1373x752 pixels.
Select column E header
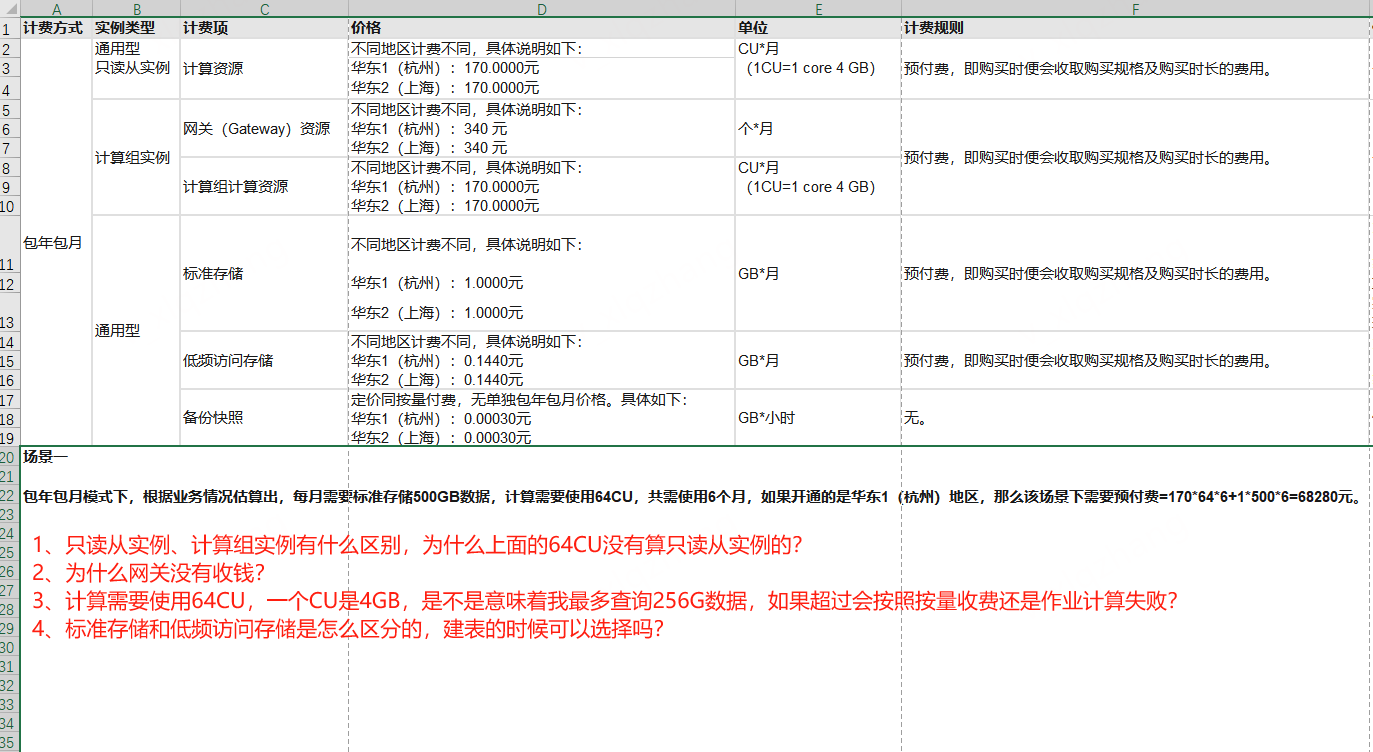click(817, 9)
